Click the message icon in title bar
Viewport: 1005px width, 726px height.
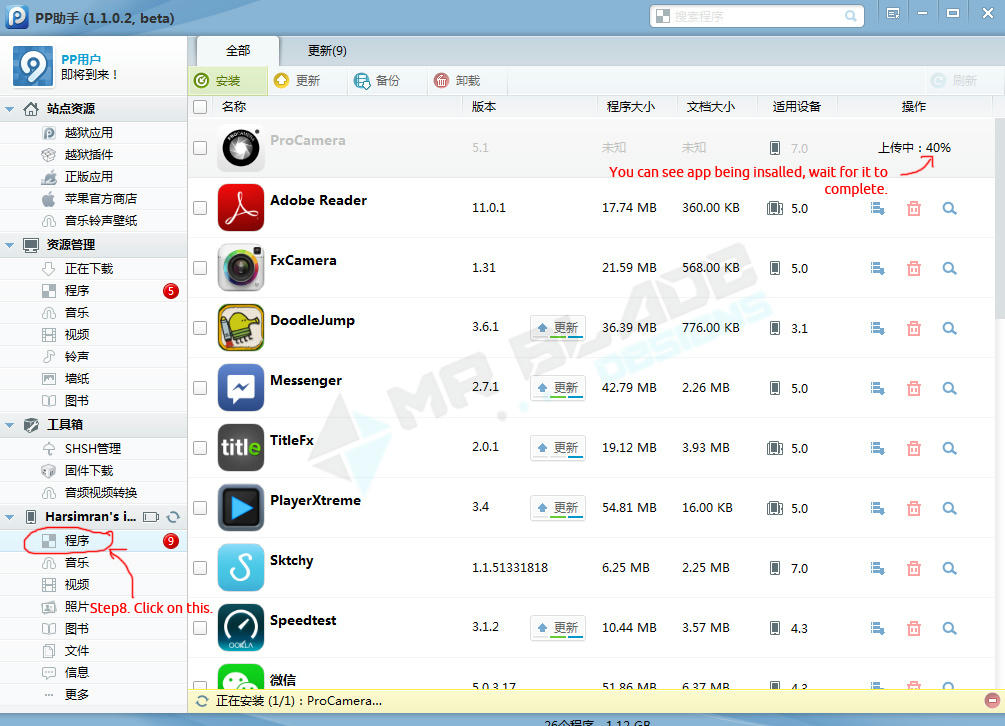[893, 13]
